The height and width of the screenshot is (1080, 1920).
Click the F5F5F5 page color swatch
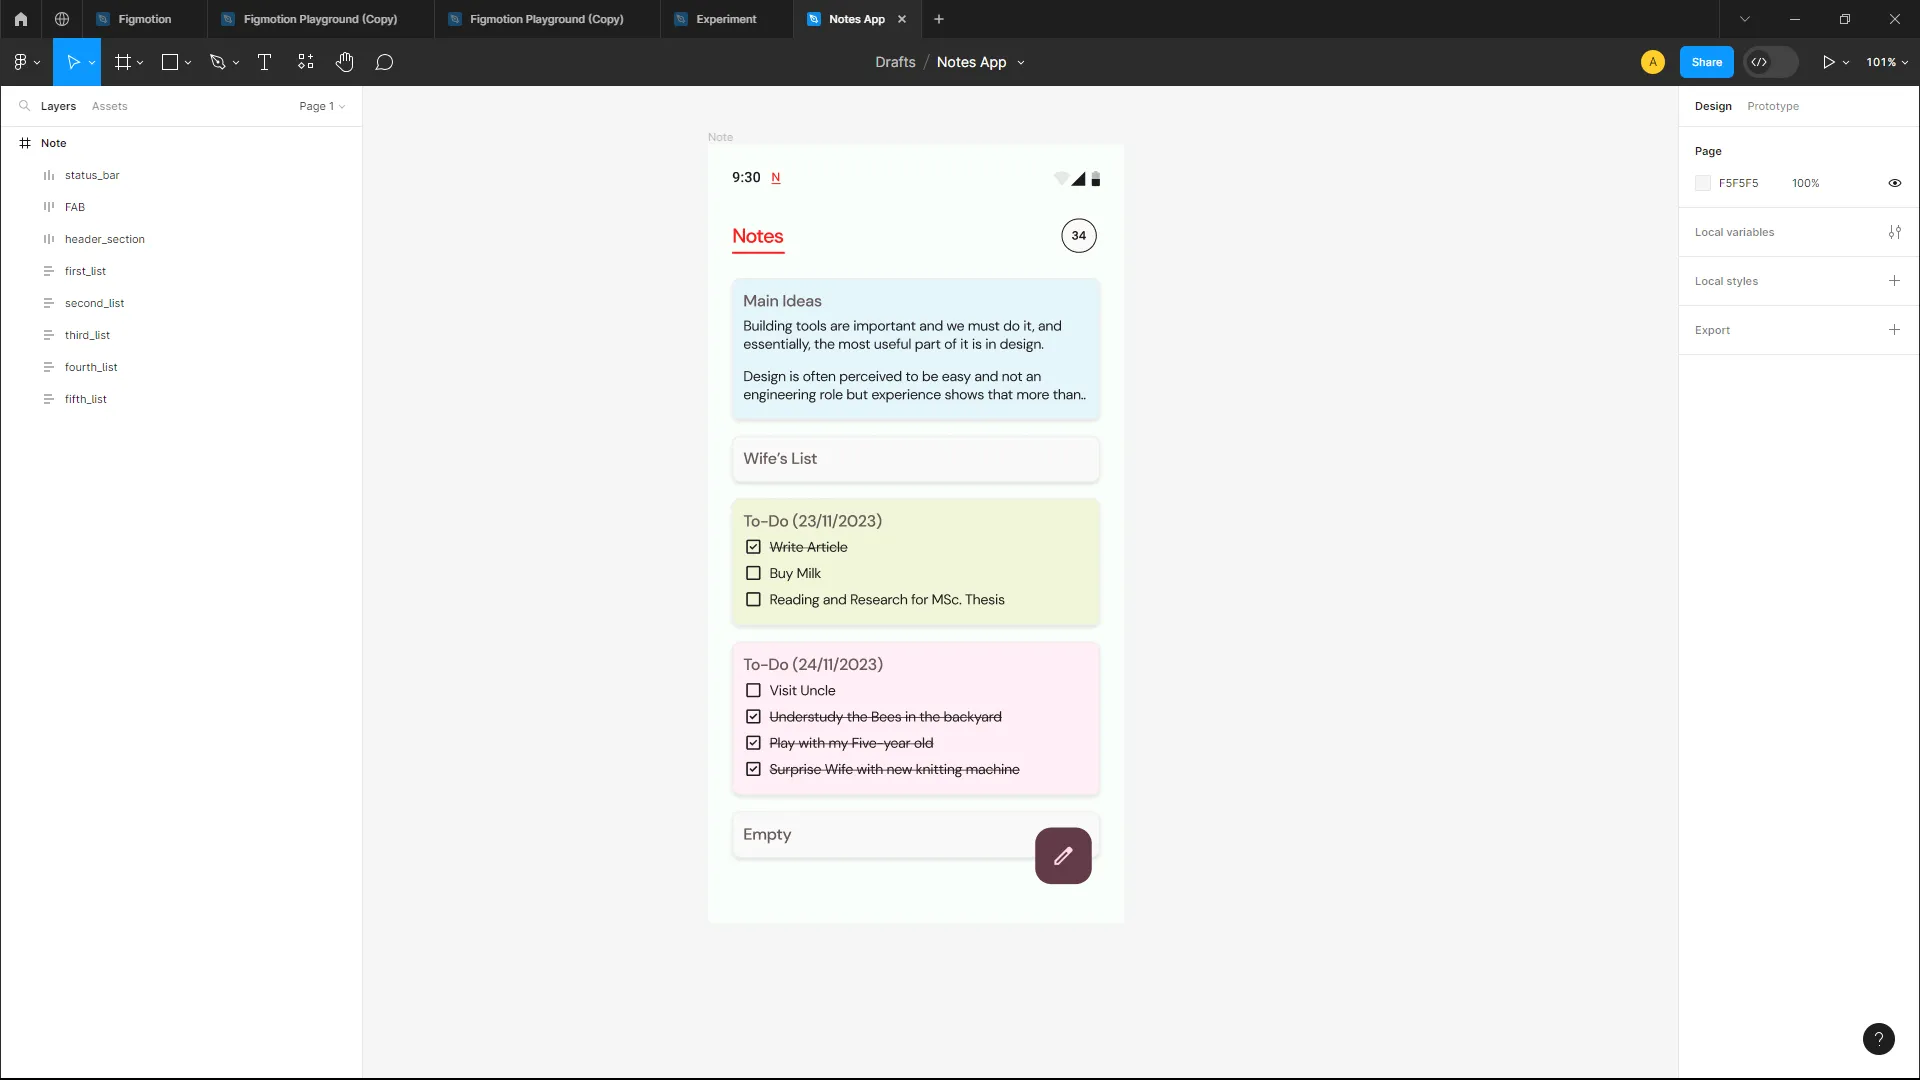1703,183
